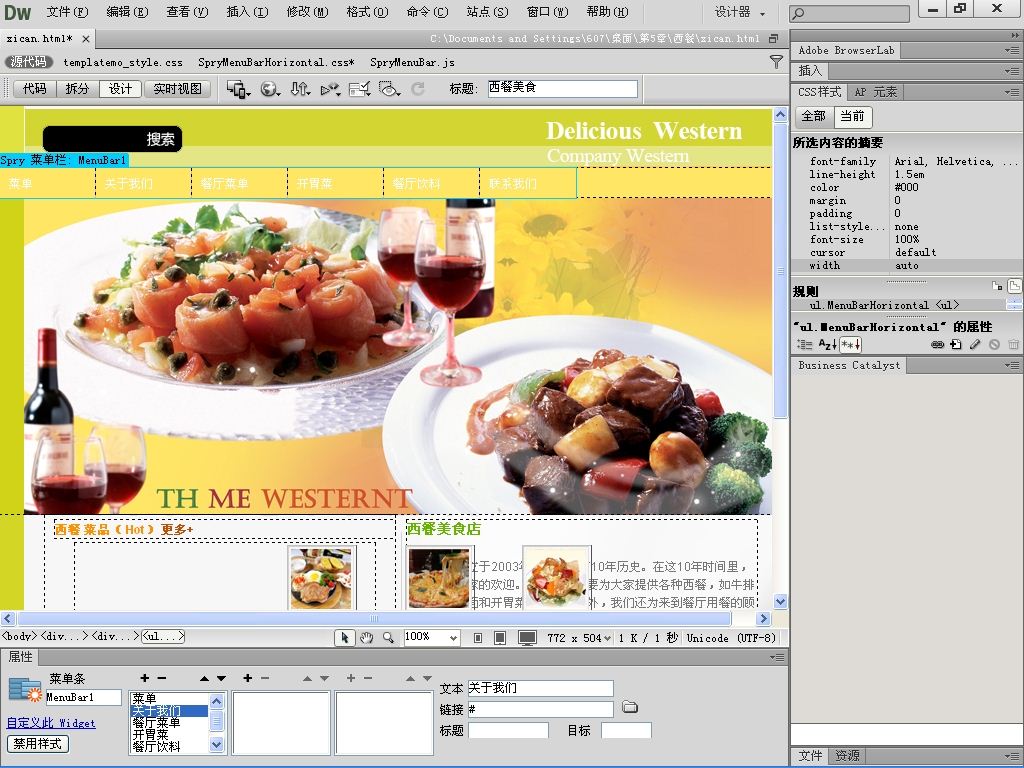Screen dimensions: 1024x768
Task: Click the horizontal scrollbar of design view
Action: tap(374, 618)
